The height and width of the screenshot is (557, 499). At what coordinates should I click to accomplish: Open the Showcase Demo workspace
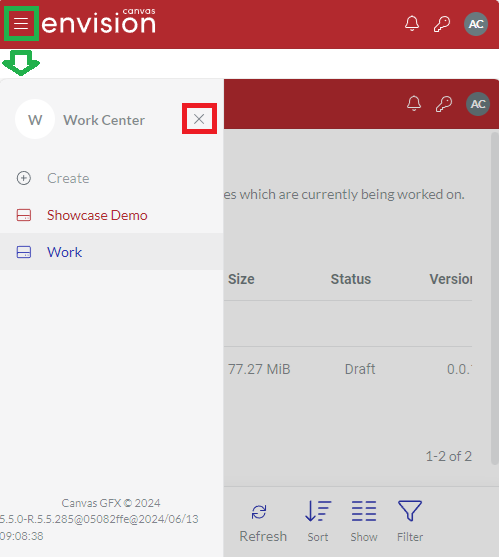coord(97,215)
